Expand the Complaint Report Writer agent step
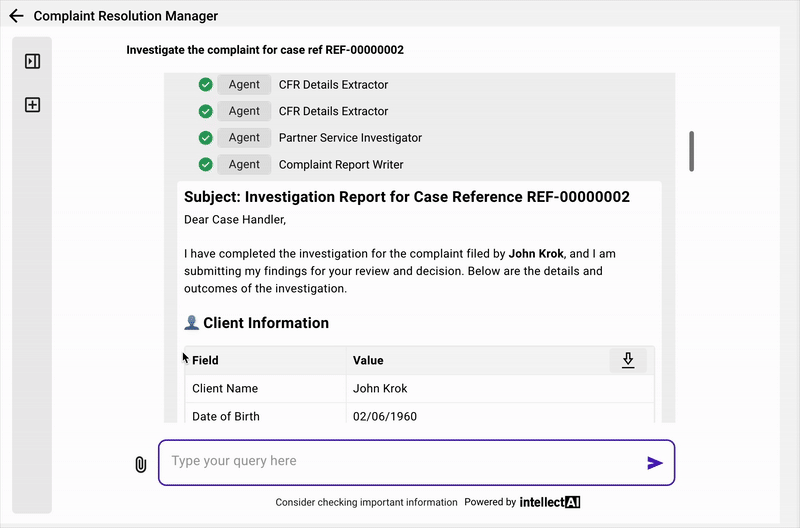This screenshot has height=528, width=800. click(341, 165)
